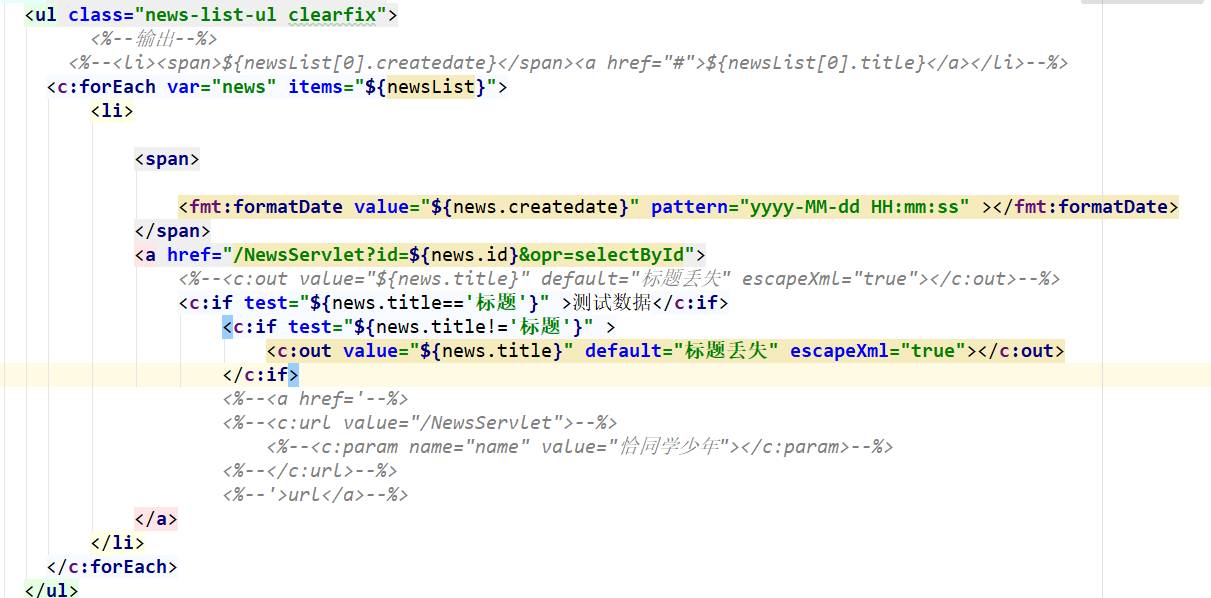Click '${news.createdate}' value expression
Viewport: 1211px width, 598px height.
[530, 207]
